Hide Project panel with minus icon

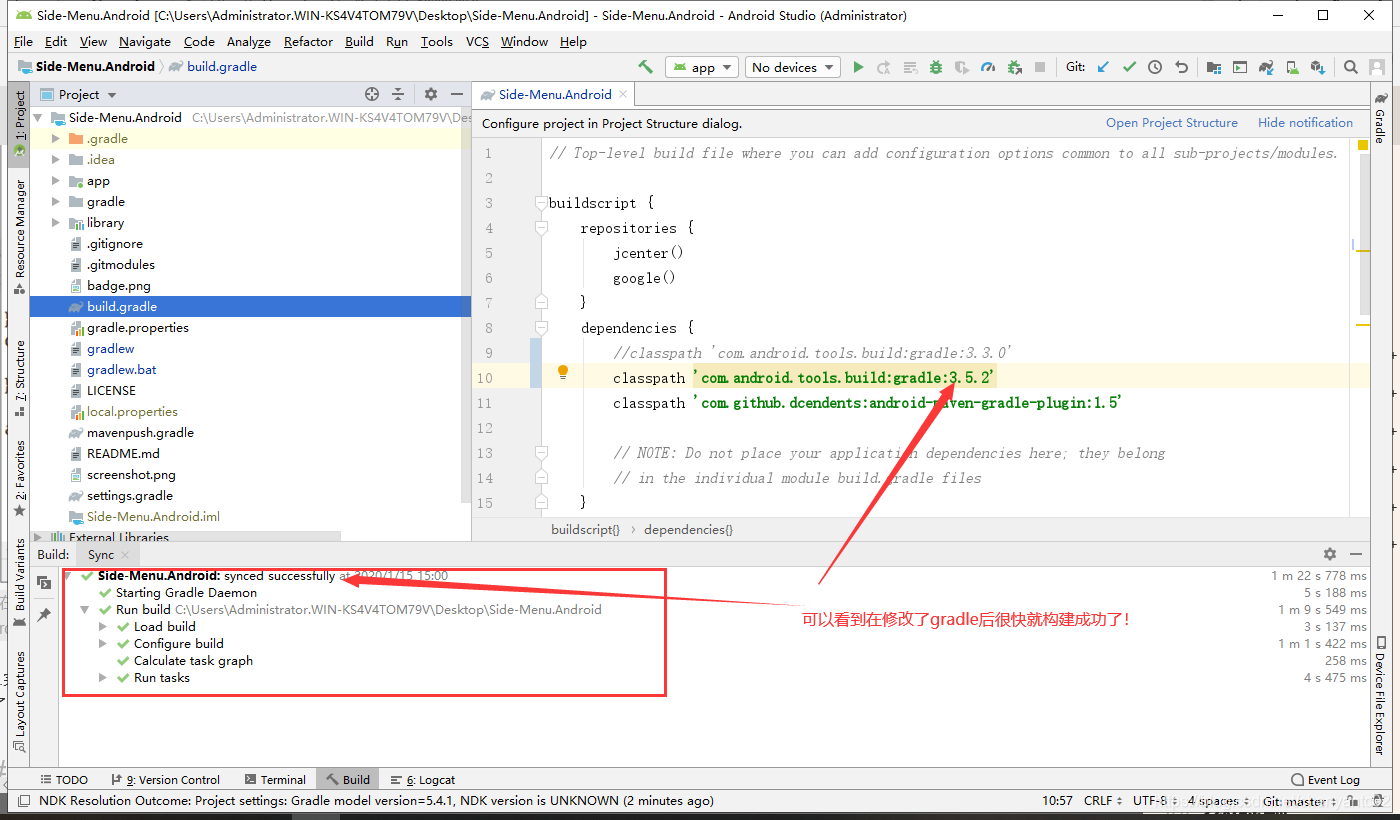coord(455,94)
